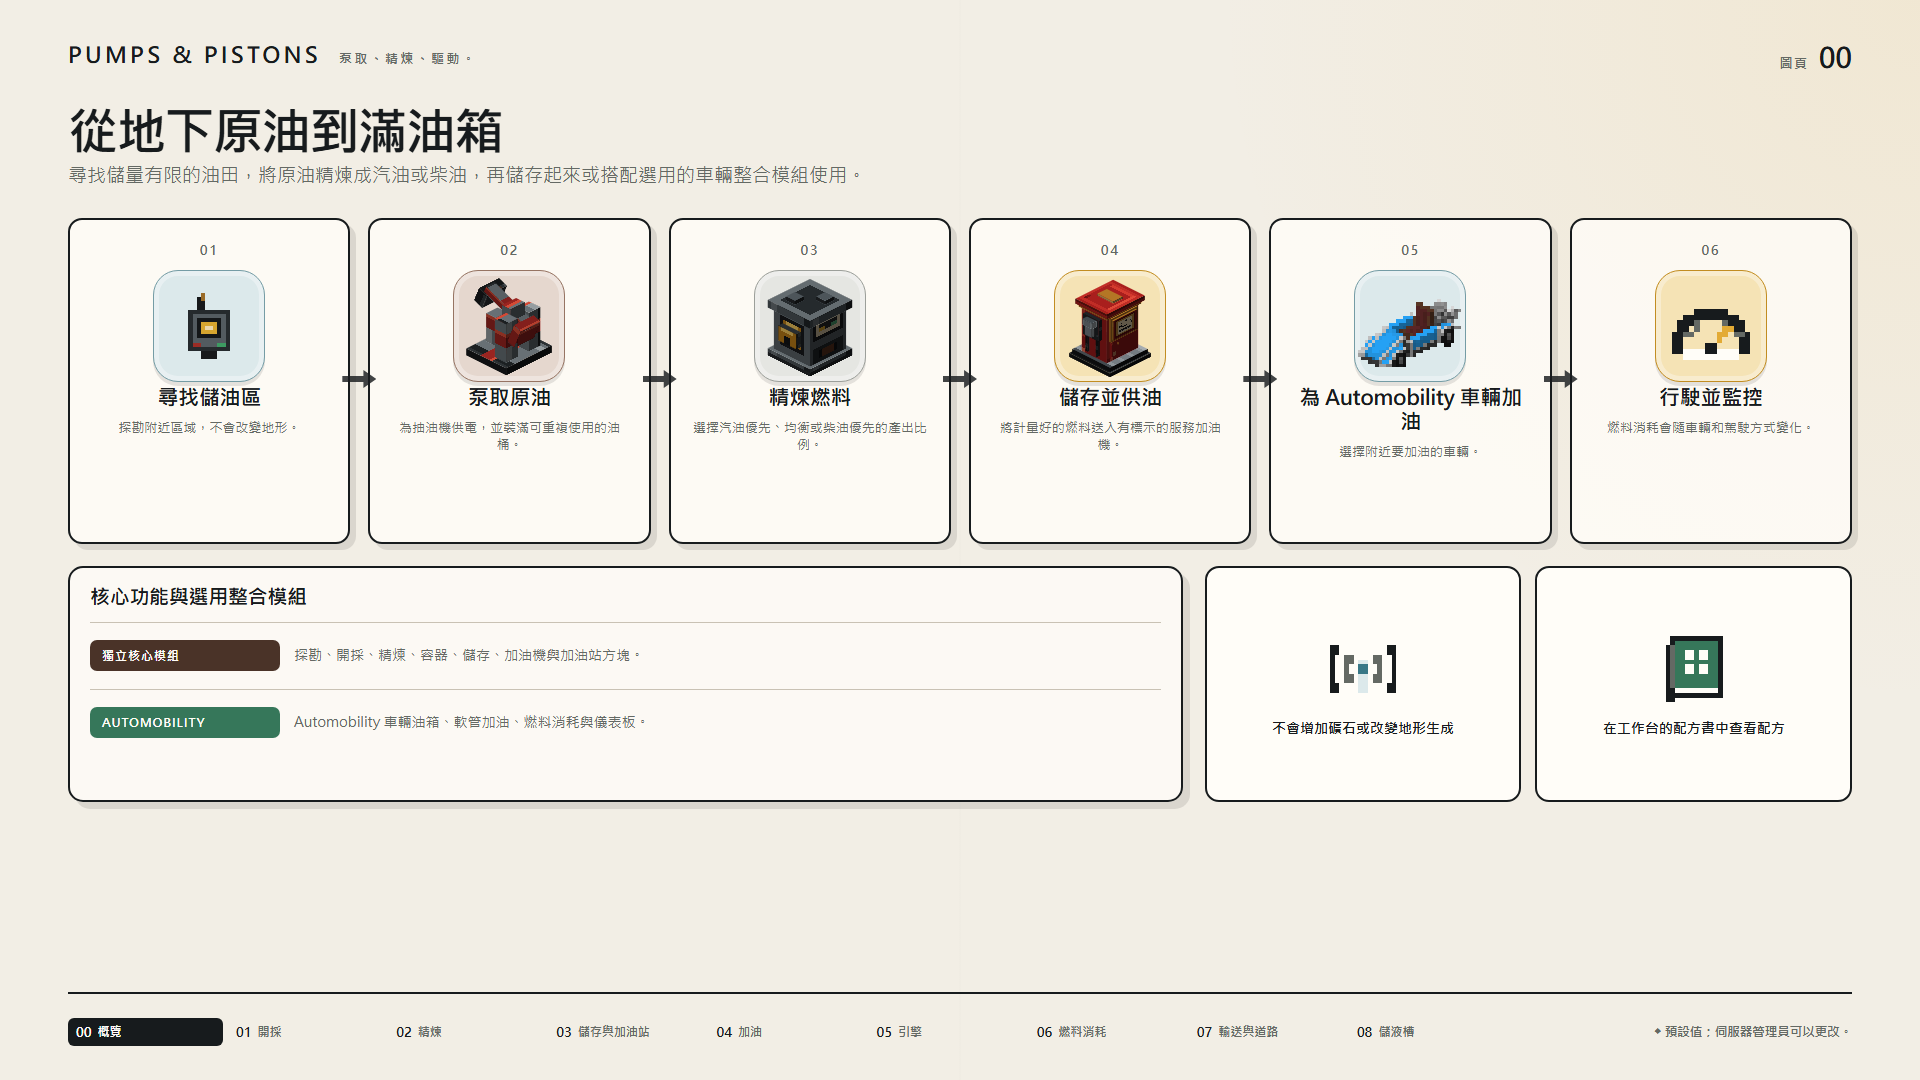Click the ore bracket icon above 不會增加礦石
The width and height of the screenshot is (1920, 1080).
tap(1363, 669)
